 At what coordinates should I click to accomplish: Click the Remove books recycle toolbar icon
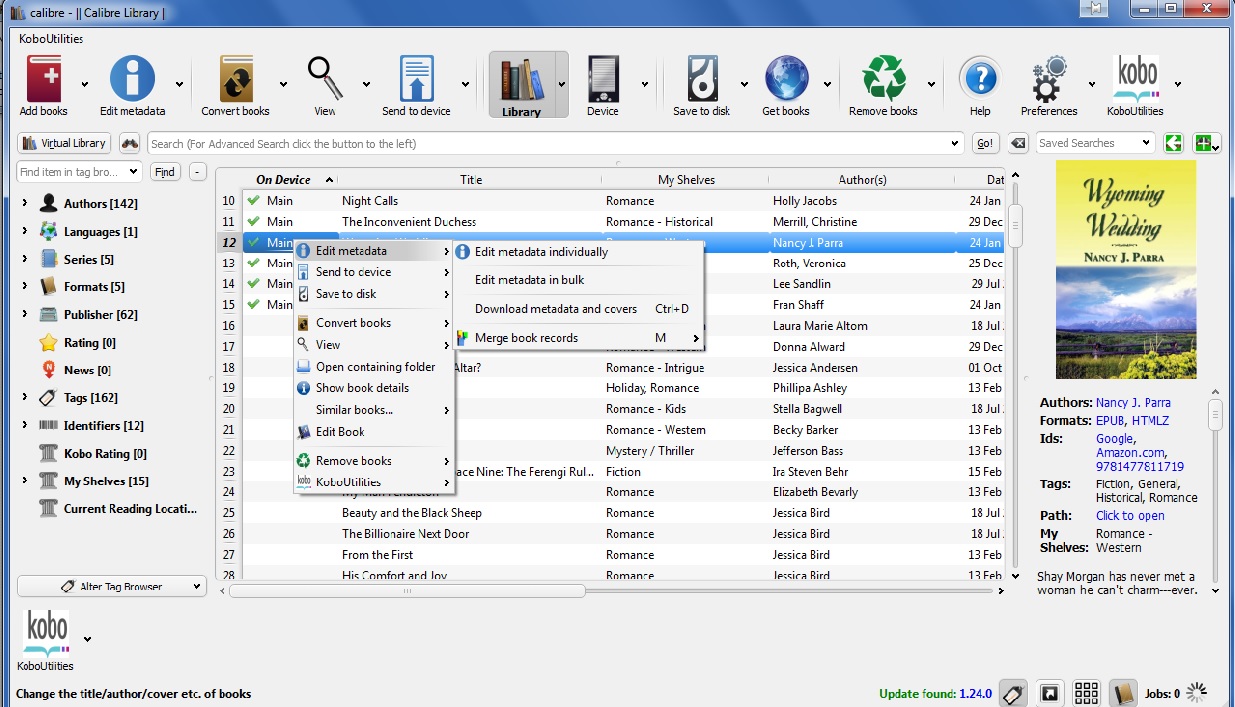coord(884,80)
